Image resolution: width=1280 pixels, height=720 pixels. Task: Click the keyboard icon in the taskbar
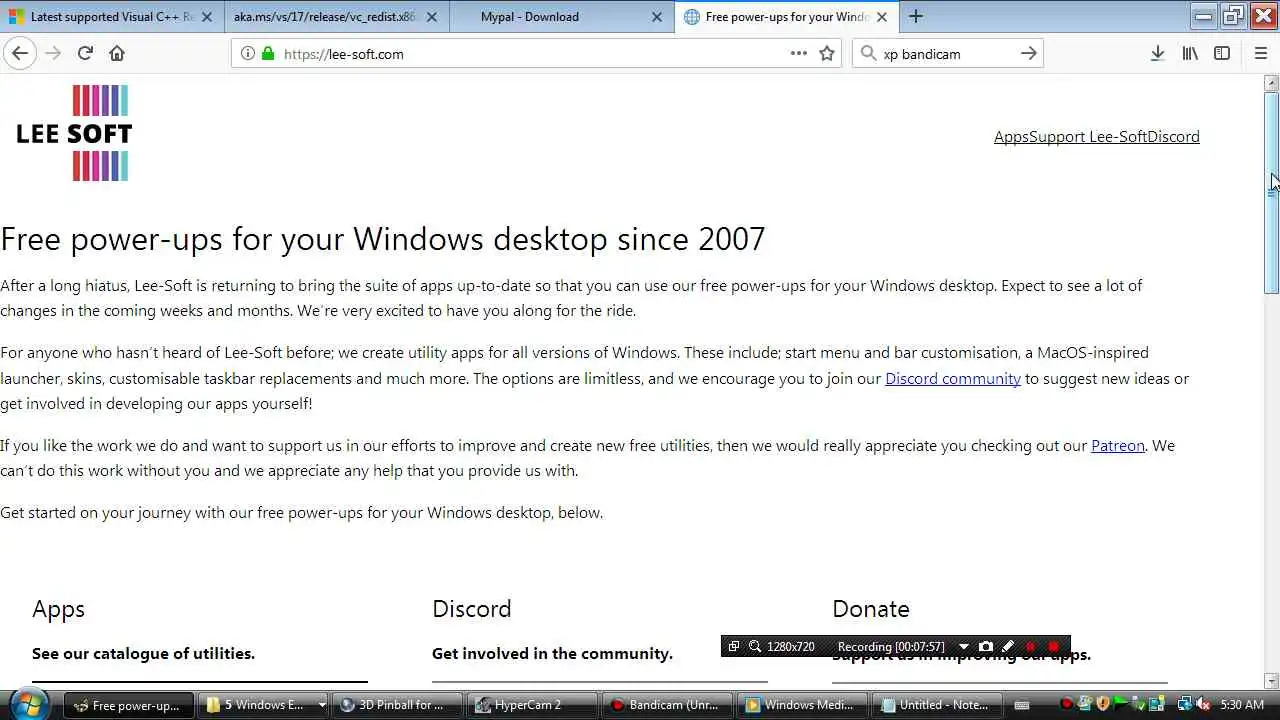[x=1021, y=705]
